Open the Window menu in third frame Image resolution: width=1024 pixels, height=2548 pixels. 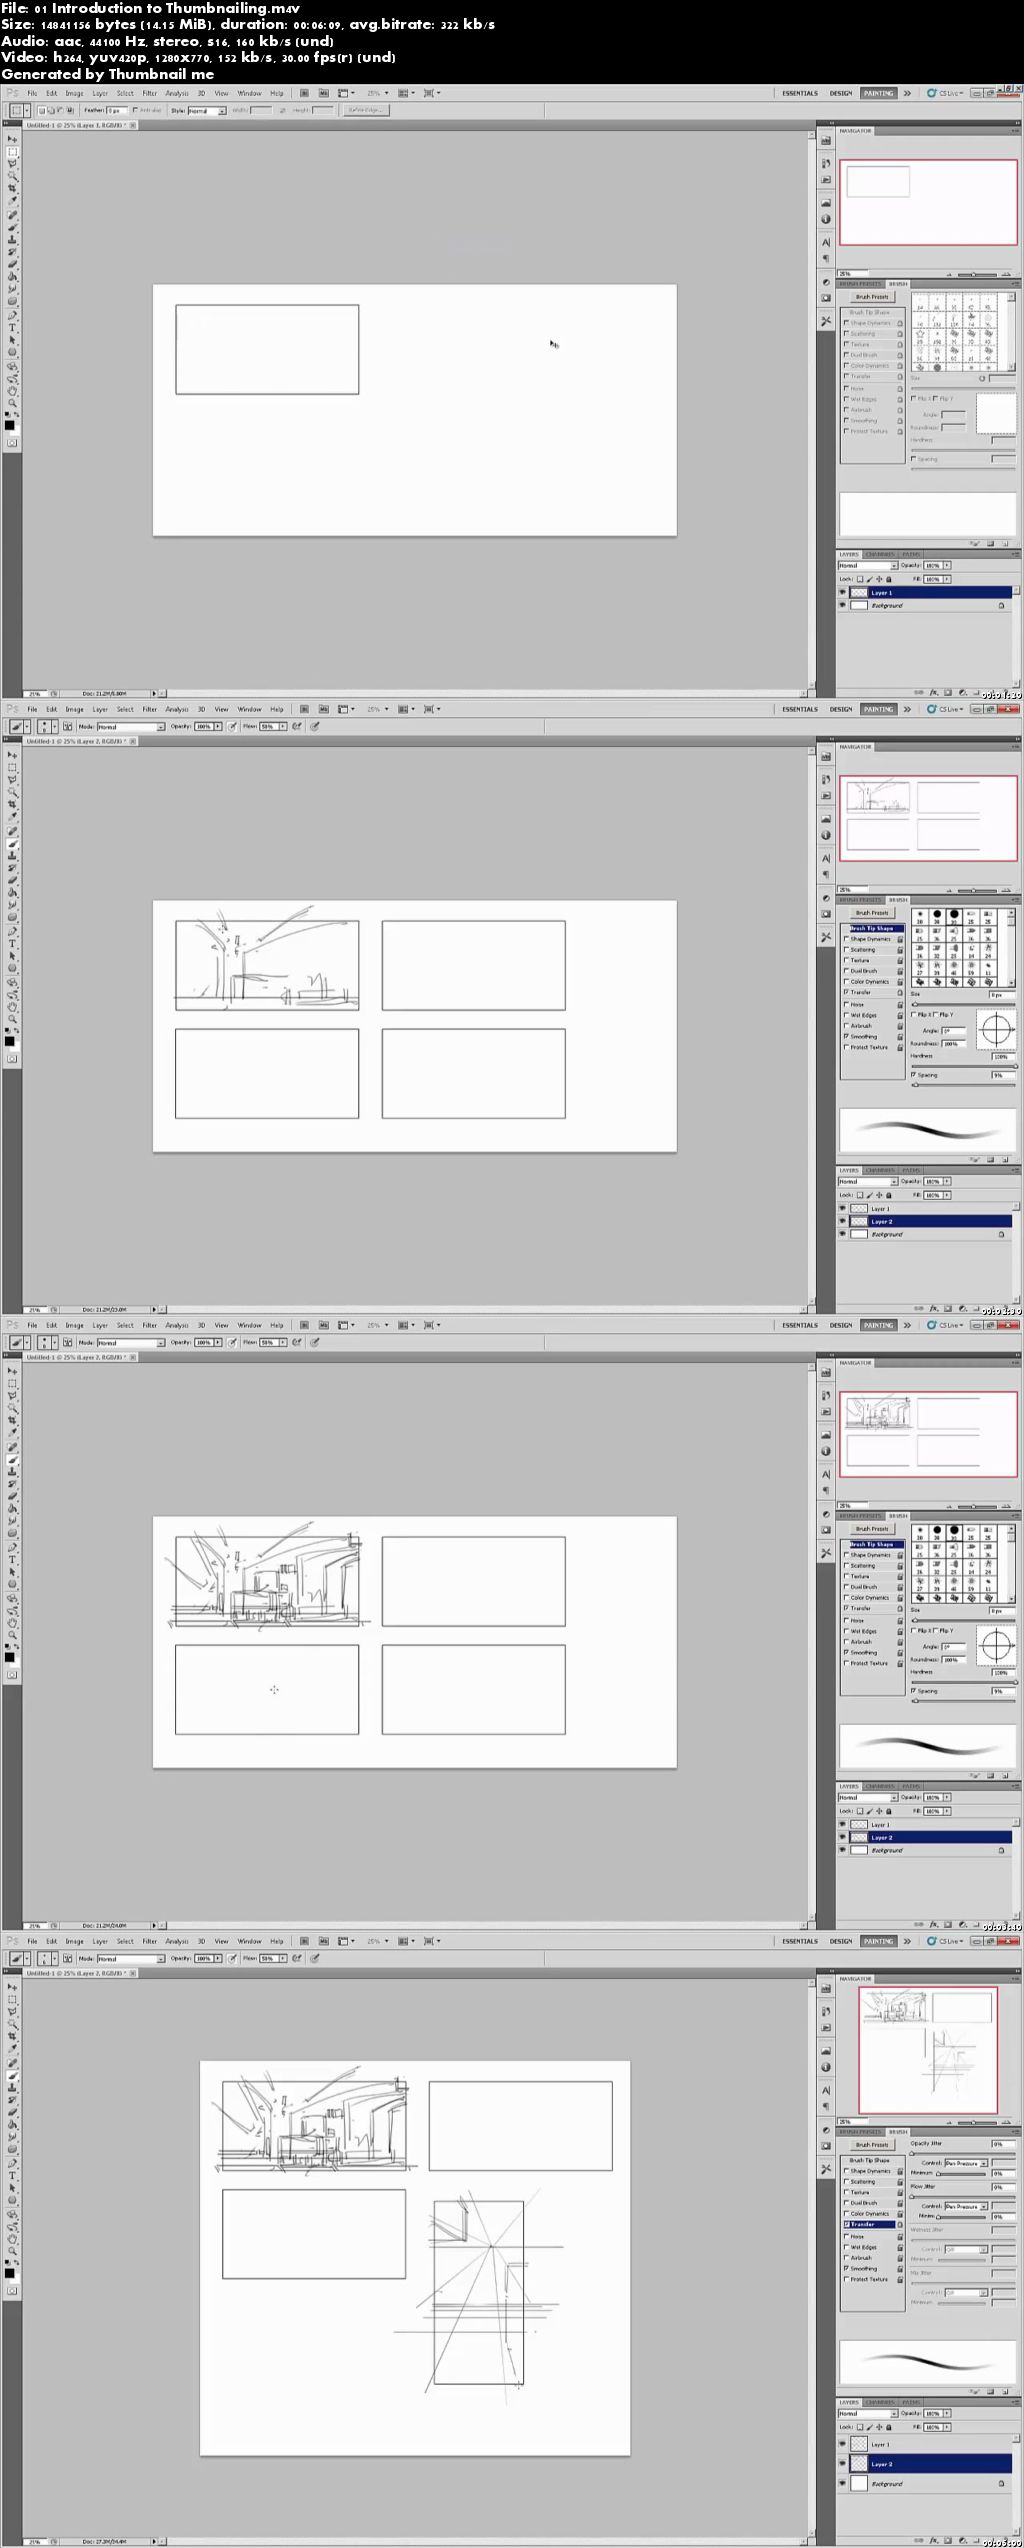tap(249, 1325)
